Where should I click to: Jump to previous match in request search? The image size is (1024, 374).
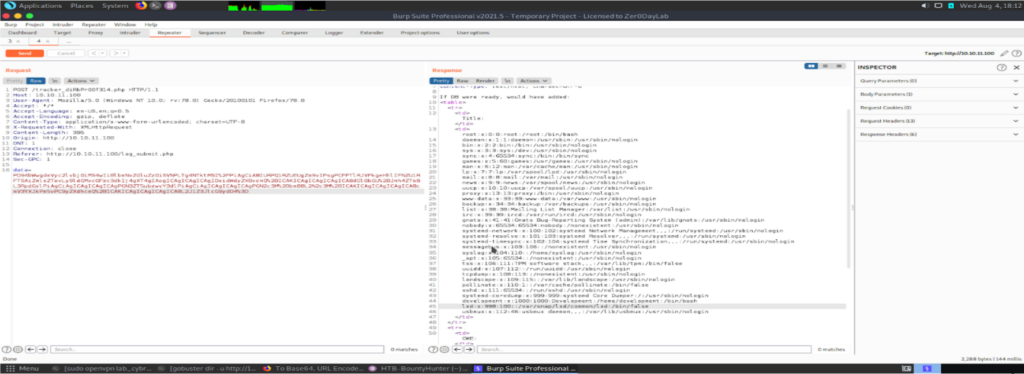tap(30, 349)
